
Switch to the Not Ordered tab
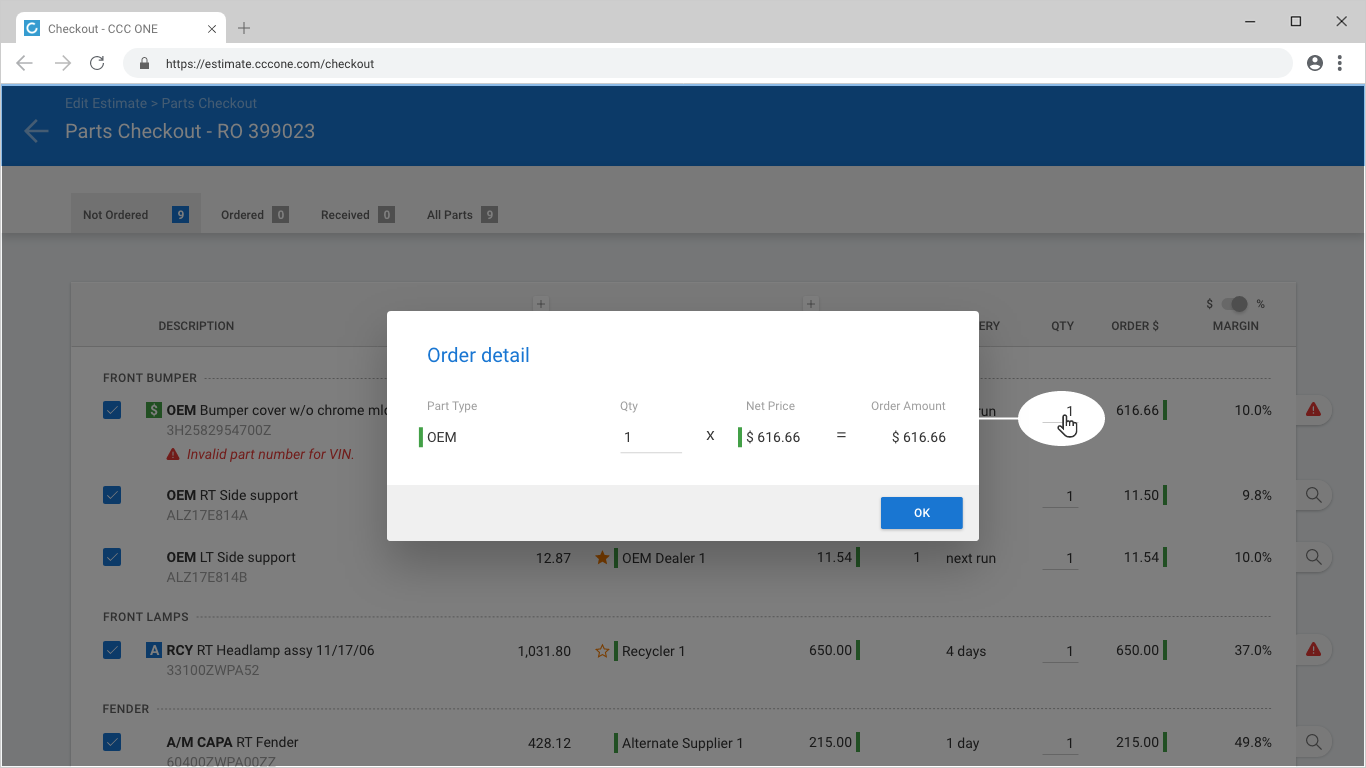tap(136, 214)
